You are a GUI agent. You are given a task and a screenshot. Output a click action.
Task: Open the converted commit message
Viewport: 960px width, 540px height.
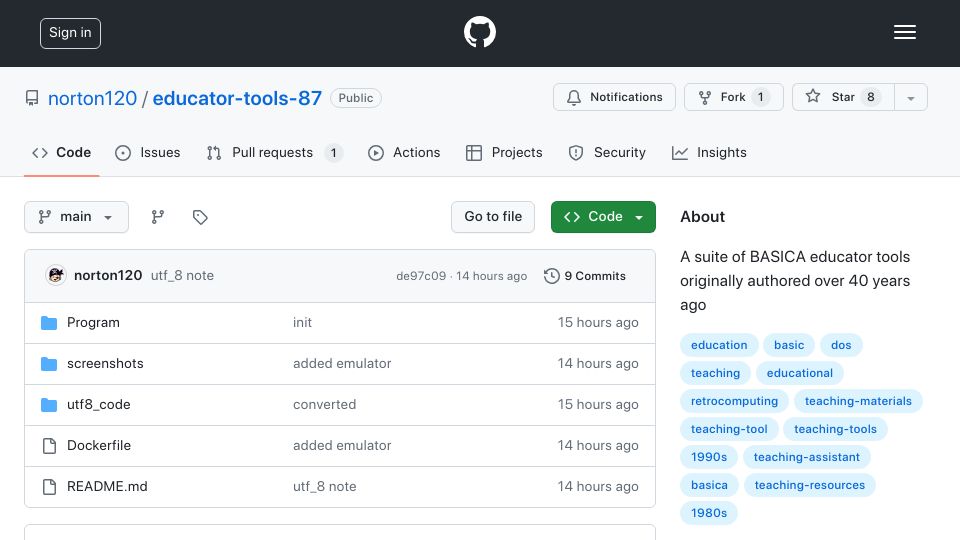(324, 405)
